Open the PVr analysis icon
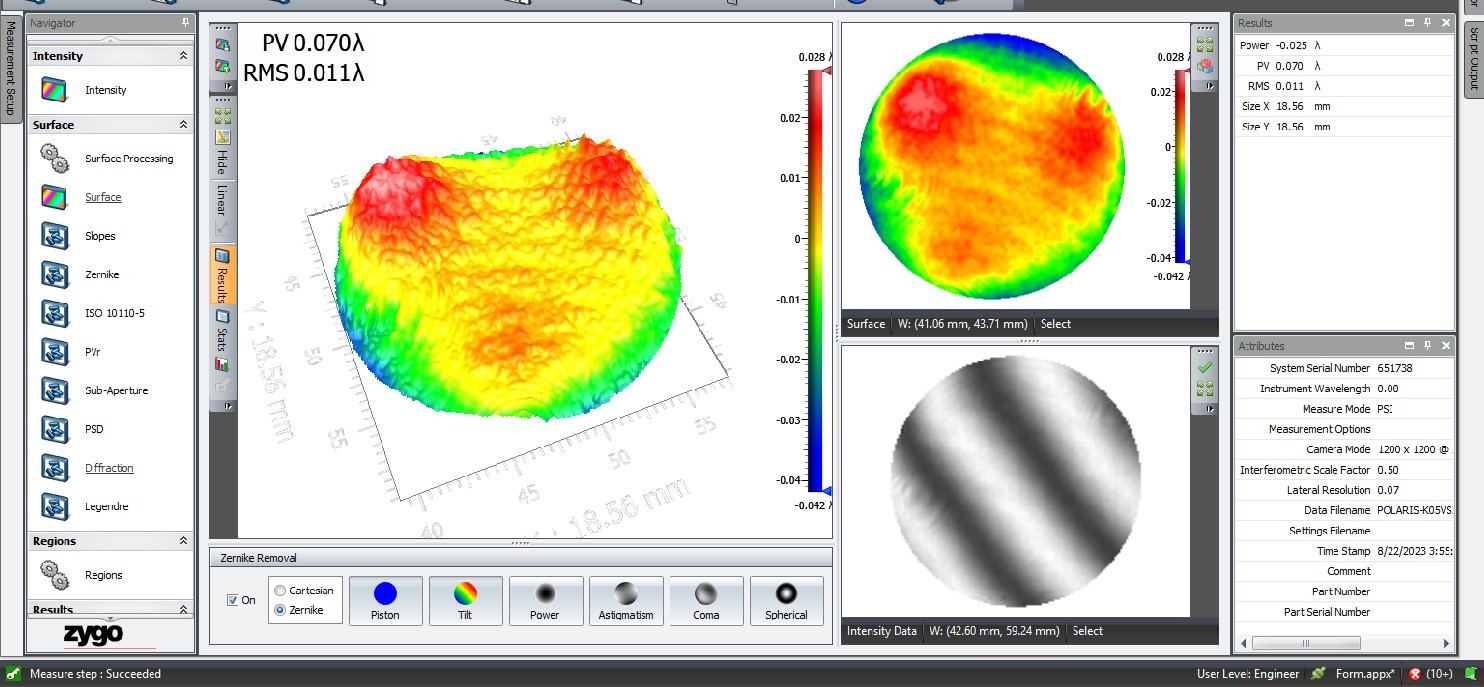The height and width of the screenshot is (687, 1484). (54, 351)
